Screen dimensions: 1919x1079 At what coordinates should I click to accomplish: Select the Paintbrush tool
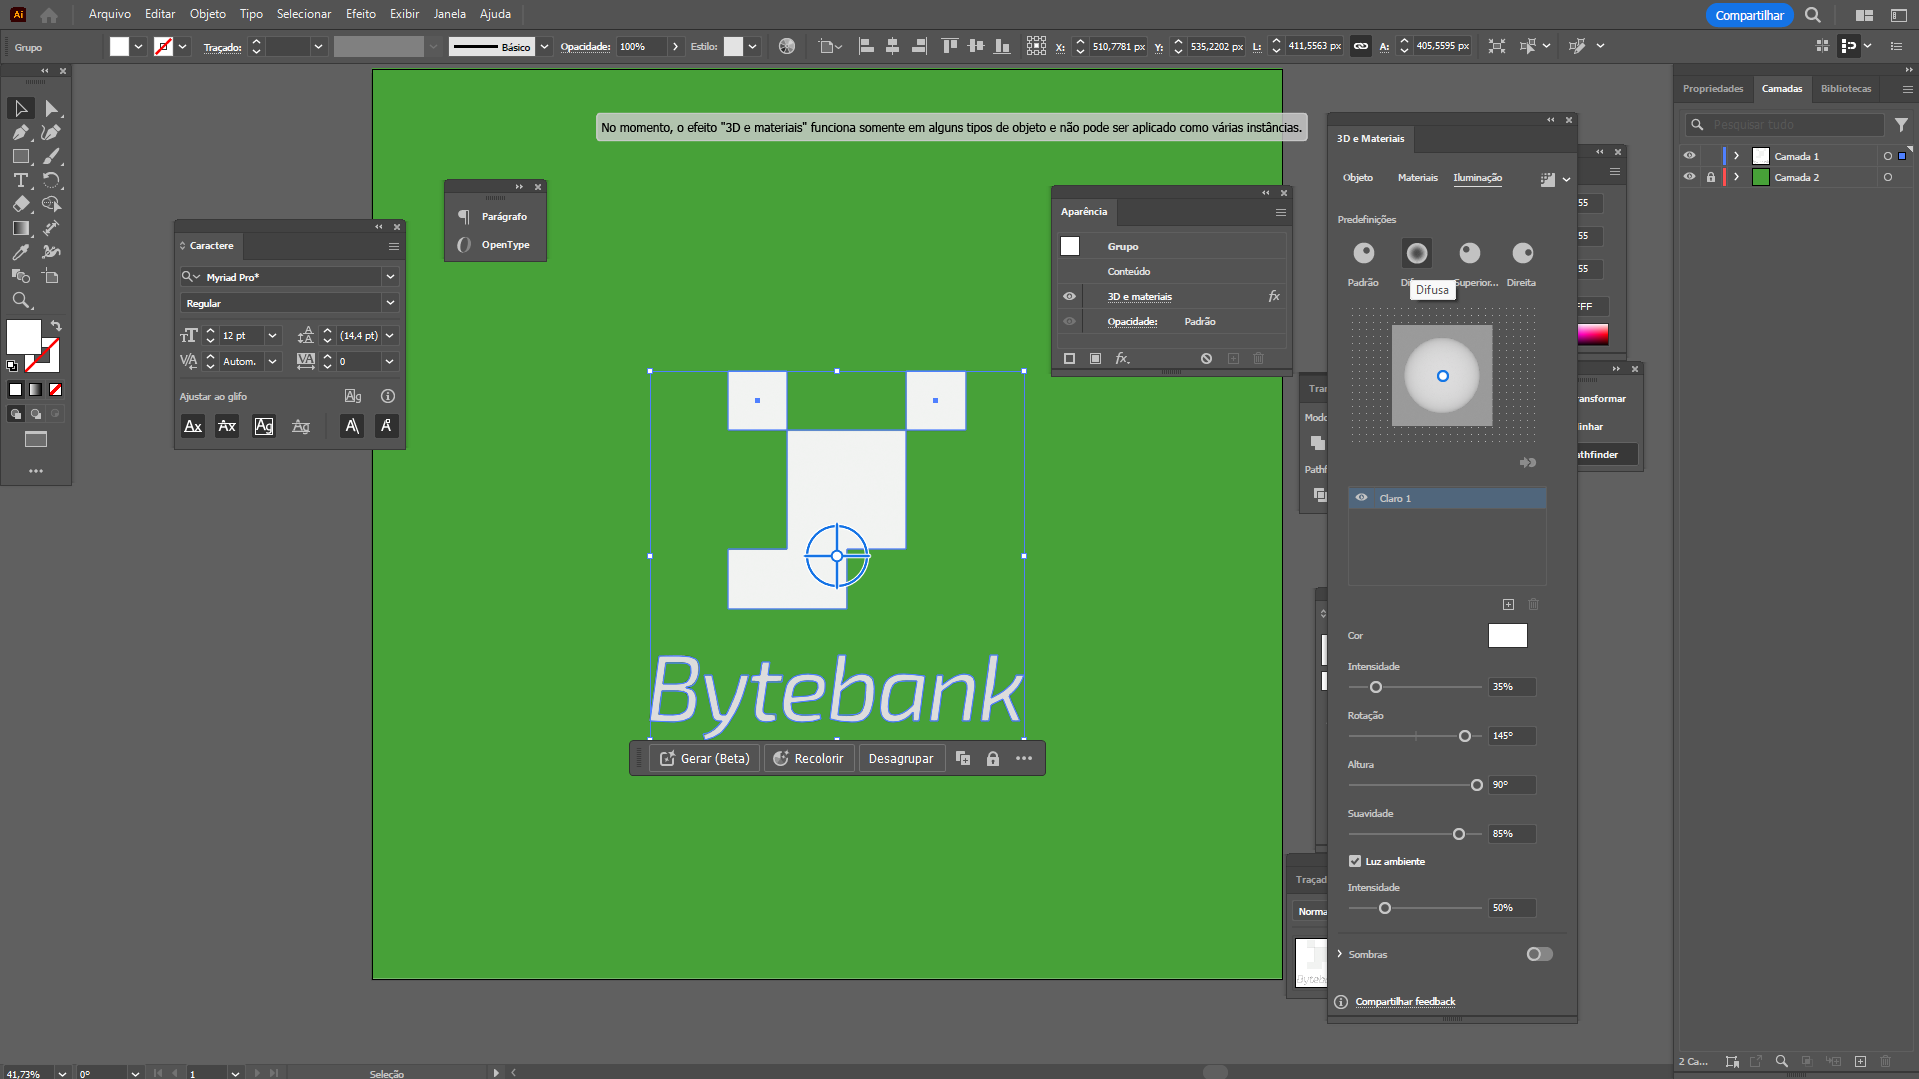point(51,156)
